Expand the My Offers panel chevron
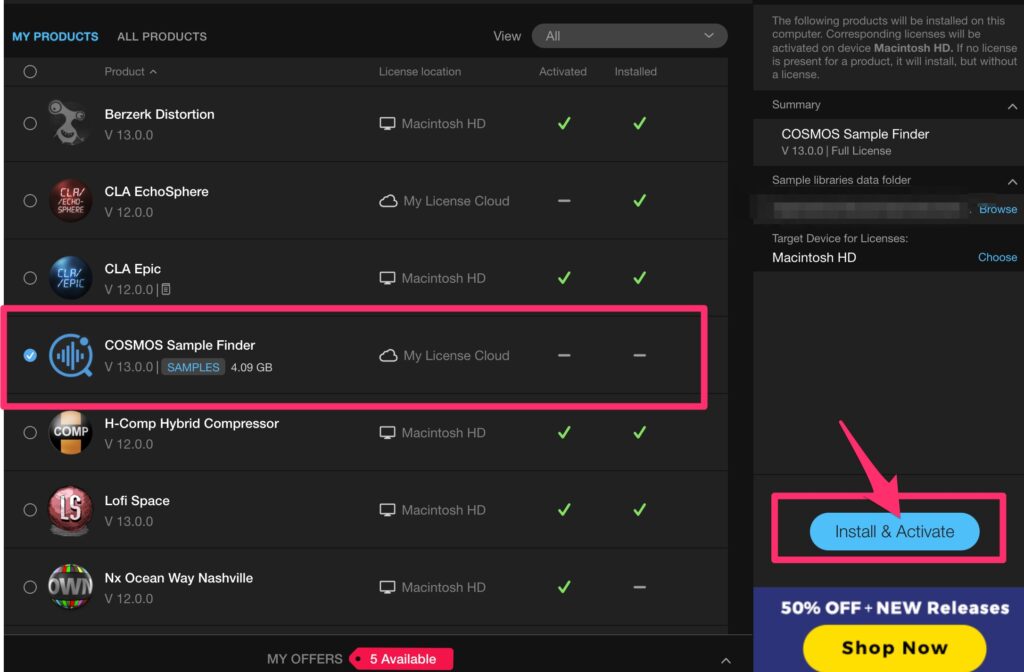The width and height of the screenshot is (1024, 672). point(726,660)
